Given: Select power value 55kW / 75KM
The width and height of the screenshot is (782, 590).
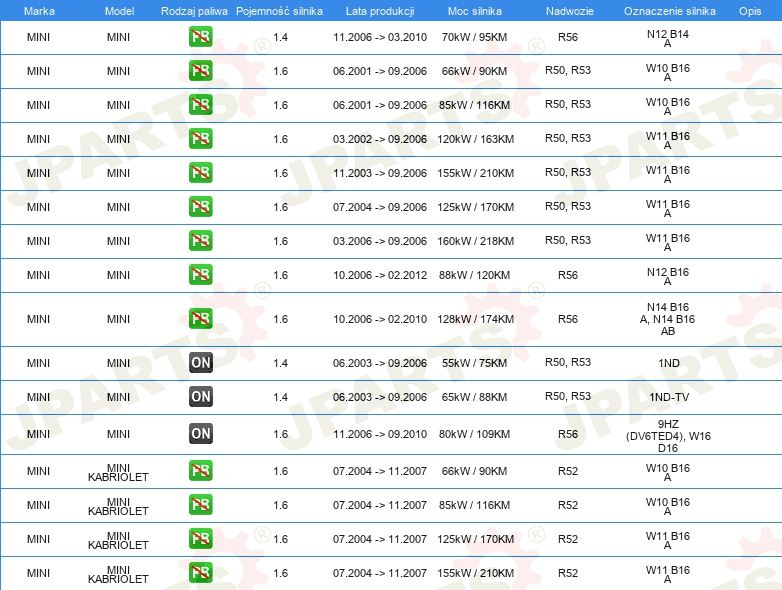Looking at the screenshot, I should [x=474, y=363].
